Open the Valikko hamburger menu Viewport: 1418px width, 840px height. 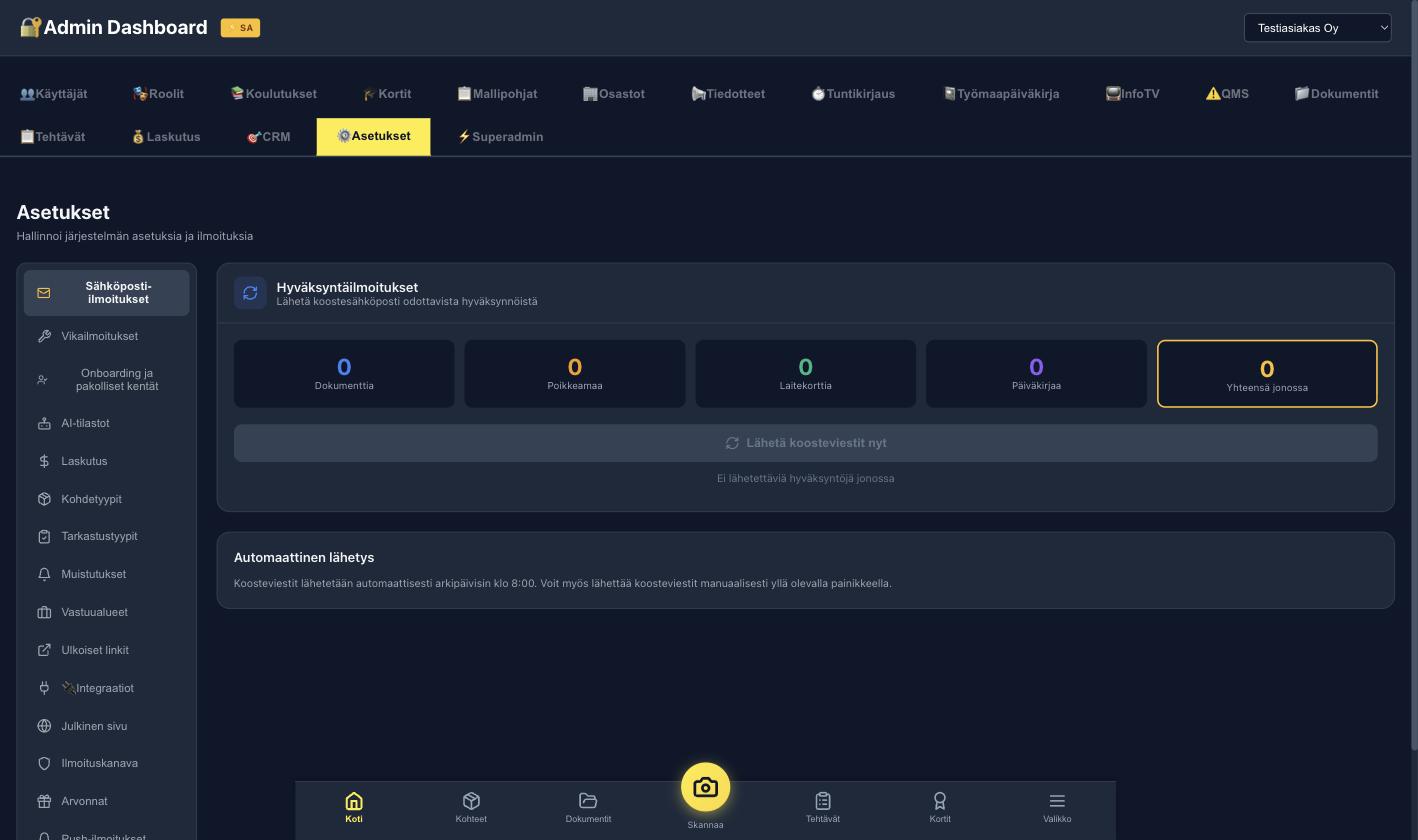click(1057, 807)
